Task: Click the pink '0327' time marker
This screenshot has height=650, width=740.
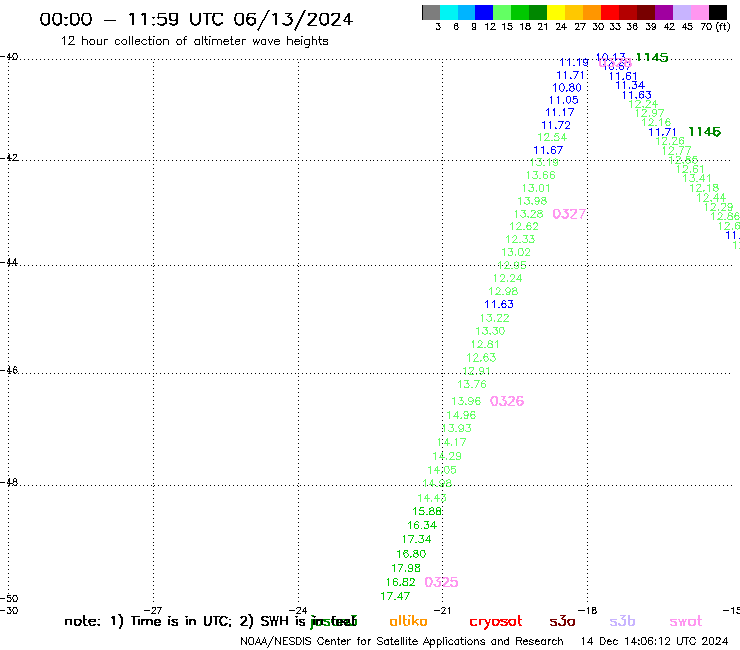Action: 569,214
